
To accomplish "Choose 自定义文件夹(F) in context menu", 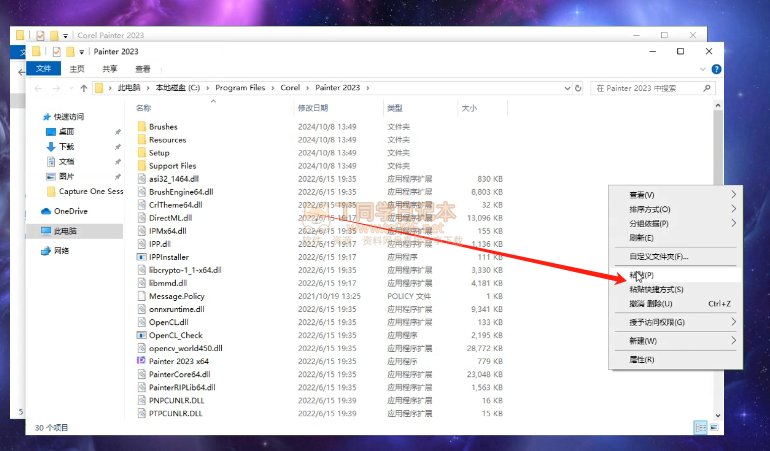I will [x=676, y=256].
